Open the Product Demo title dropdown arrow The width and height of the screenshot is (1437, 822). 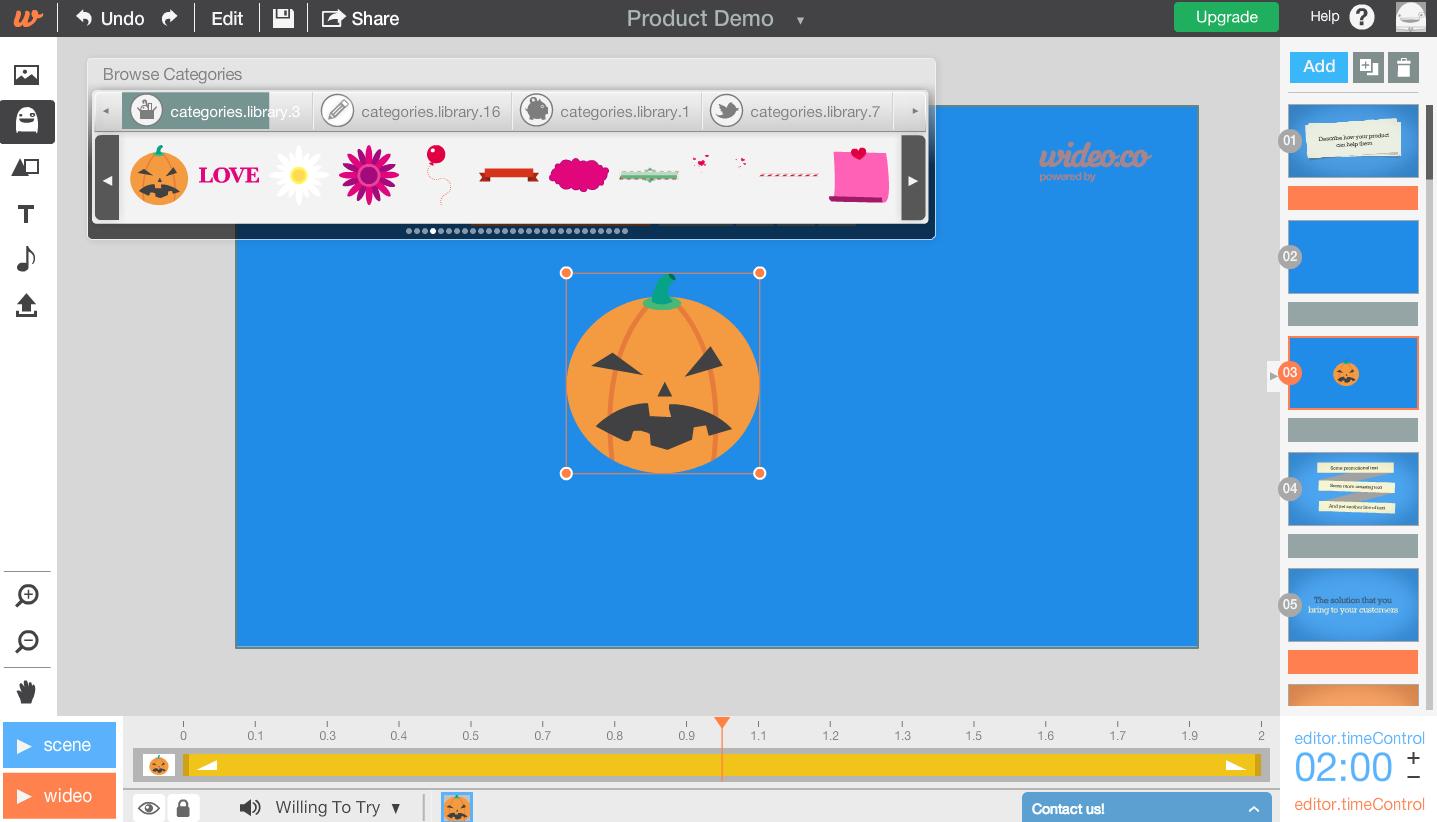click(800, 20)
